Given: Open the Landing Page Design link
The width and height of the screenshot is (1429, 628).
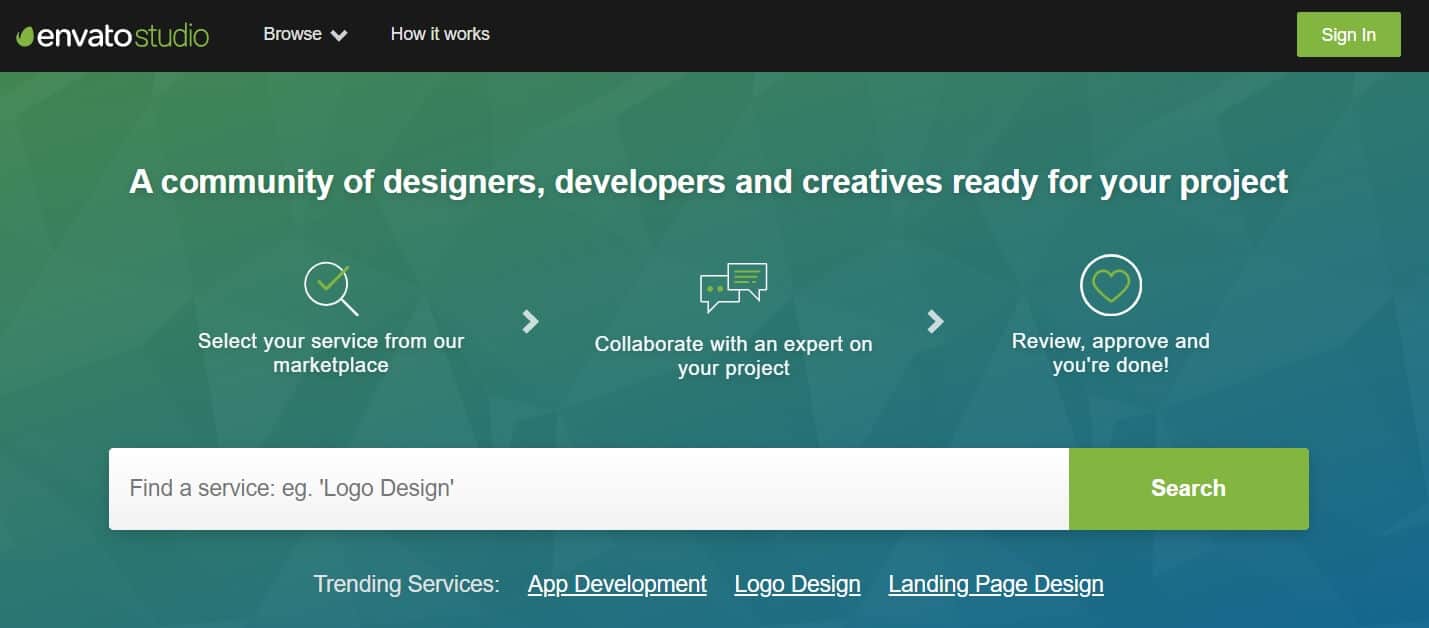Looking at the screenshot, I should (x=996, y=584).
